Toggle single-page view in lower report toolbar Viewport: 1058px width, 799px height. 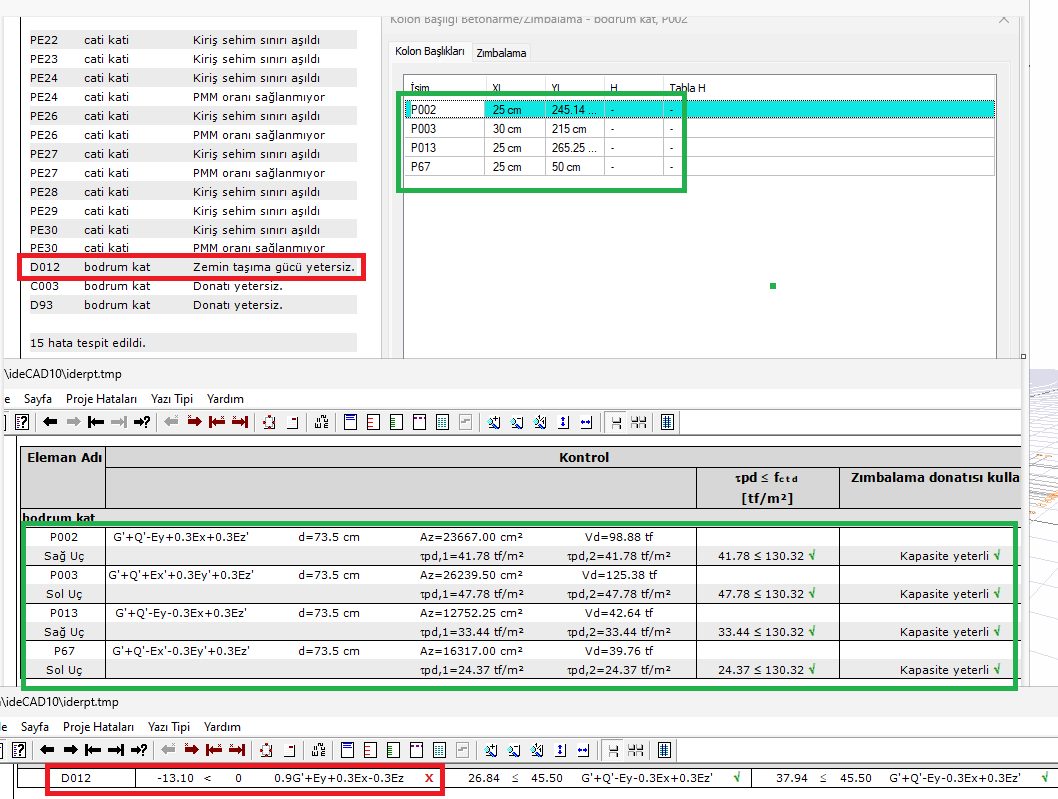tap(613, 750)
